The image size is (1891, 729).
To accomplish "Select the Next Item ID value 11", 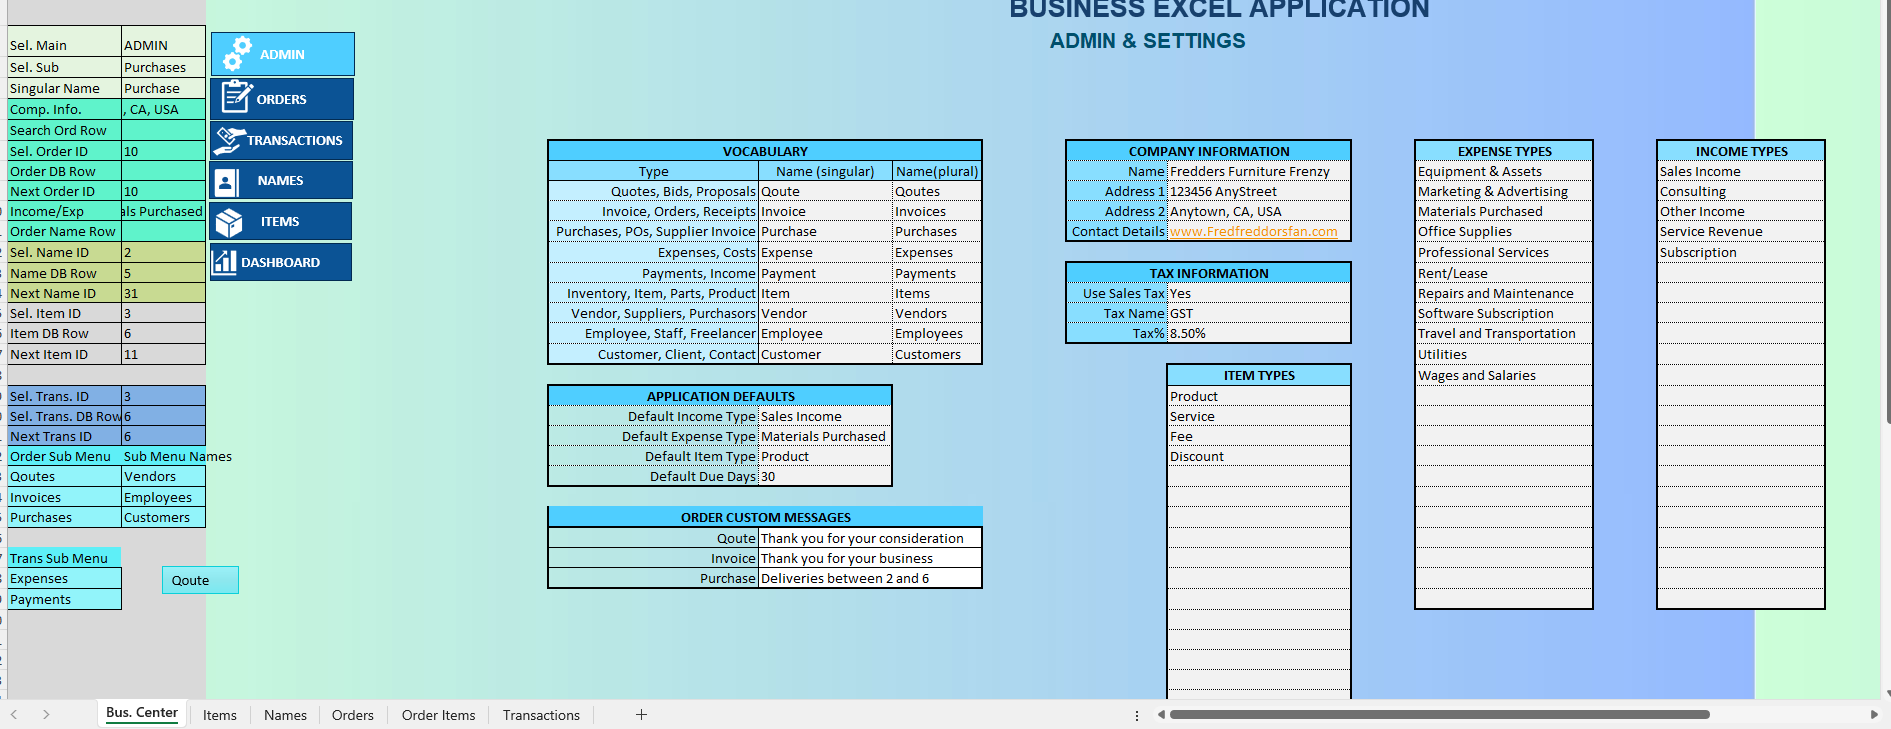I will pos(163,354).
